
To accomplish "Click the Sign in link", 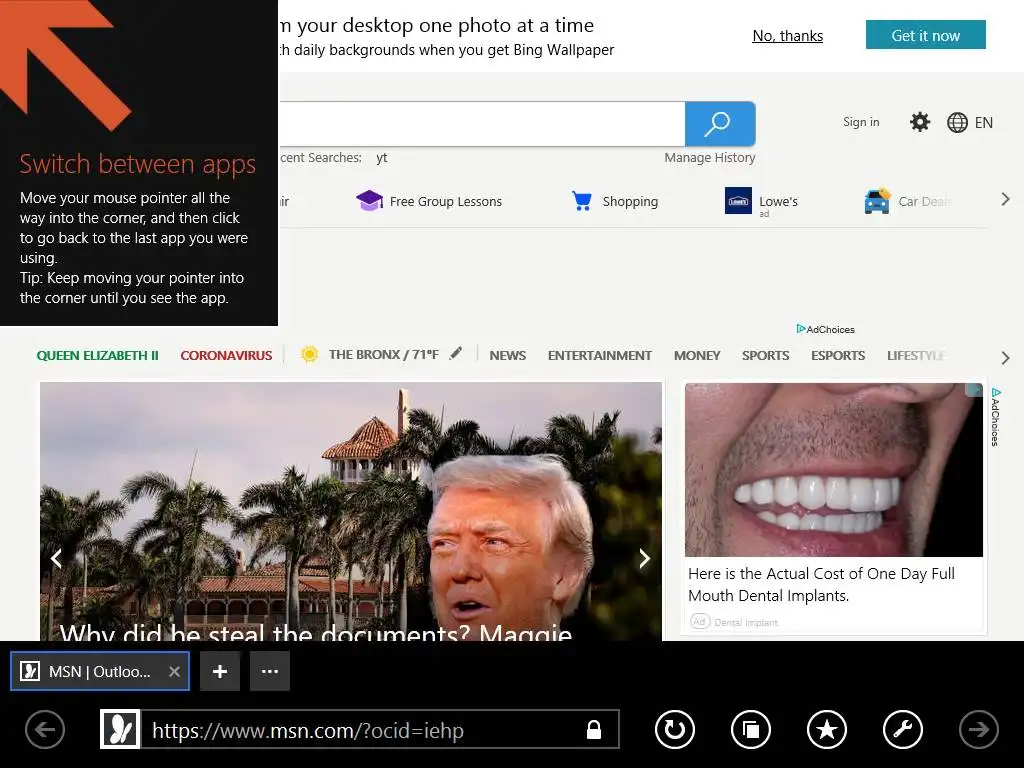I will pos(861,122).
